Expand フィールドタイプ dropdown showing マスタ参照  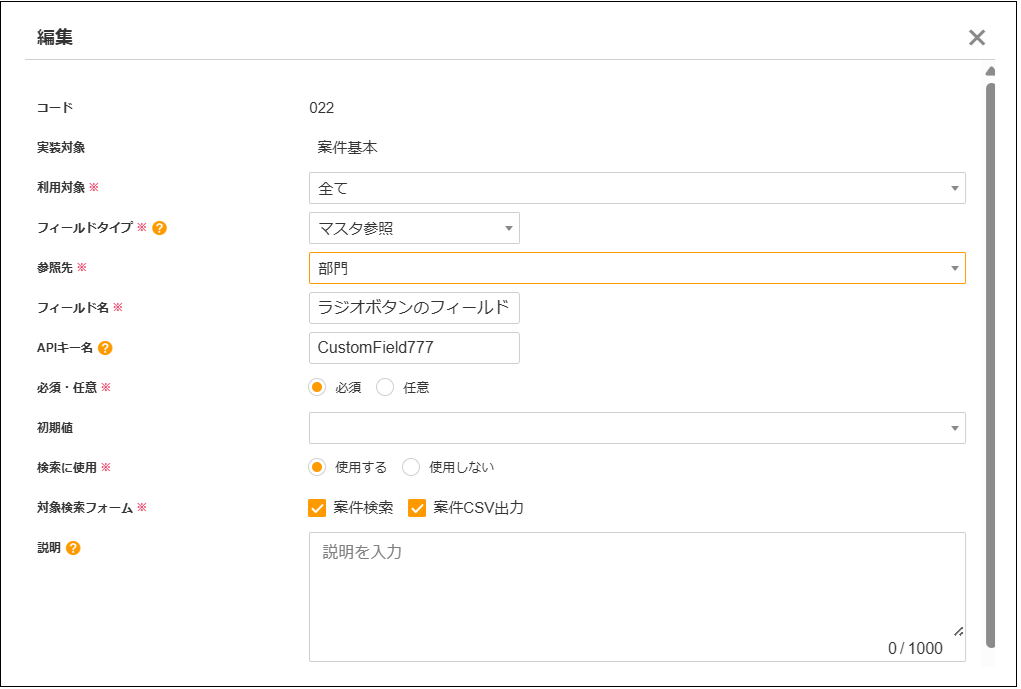(x=414, y=228)
